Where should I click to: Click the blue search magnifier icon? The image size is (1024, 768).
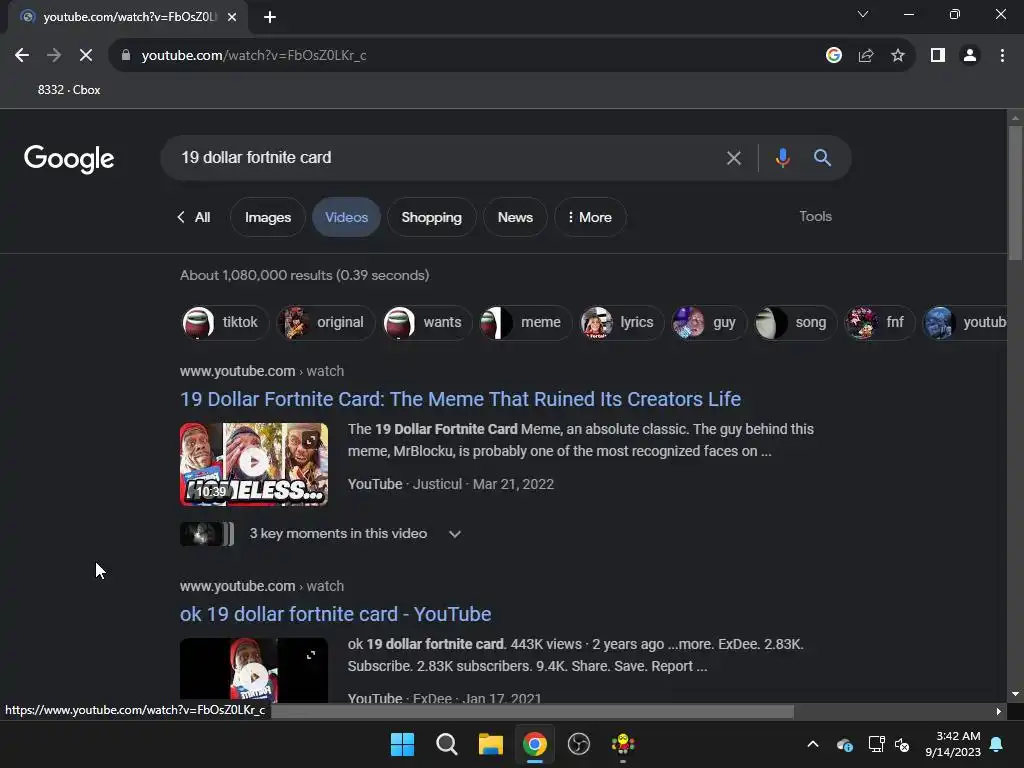[822, 157]
